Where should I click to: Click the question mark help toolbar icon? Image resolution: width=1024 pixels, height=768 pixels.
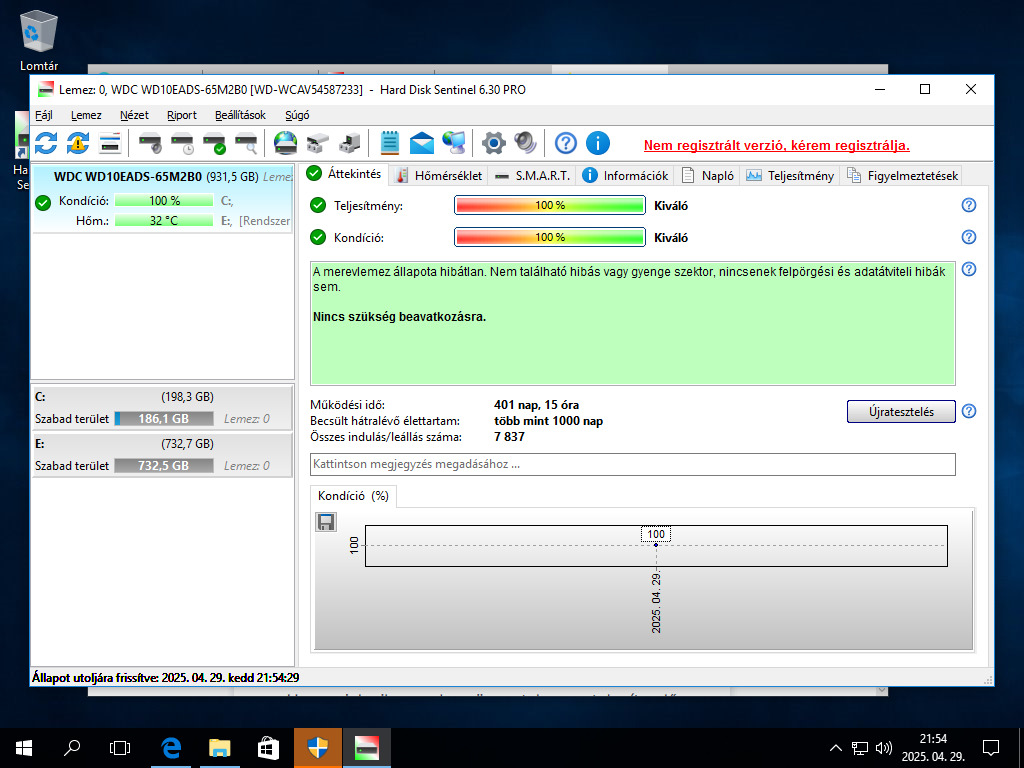click(566, 142)
